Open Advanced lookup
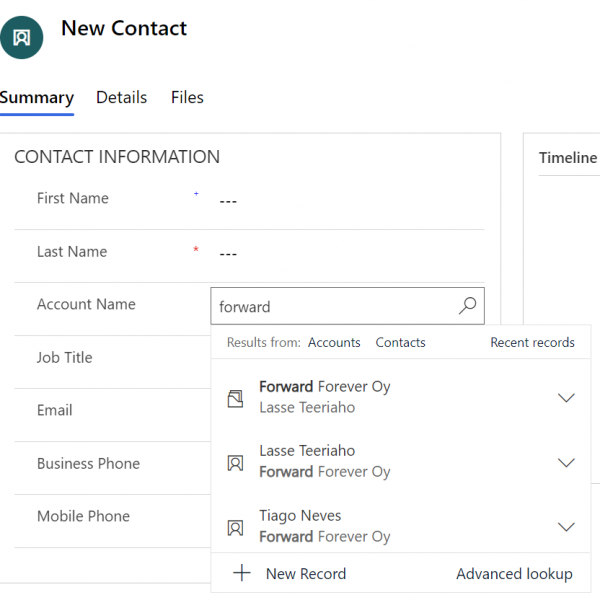Image resolution: width=600 pixels, height=600 pixels. [x=514, y=574]
